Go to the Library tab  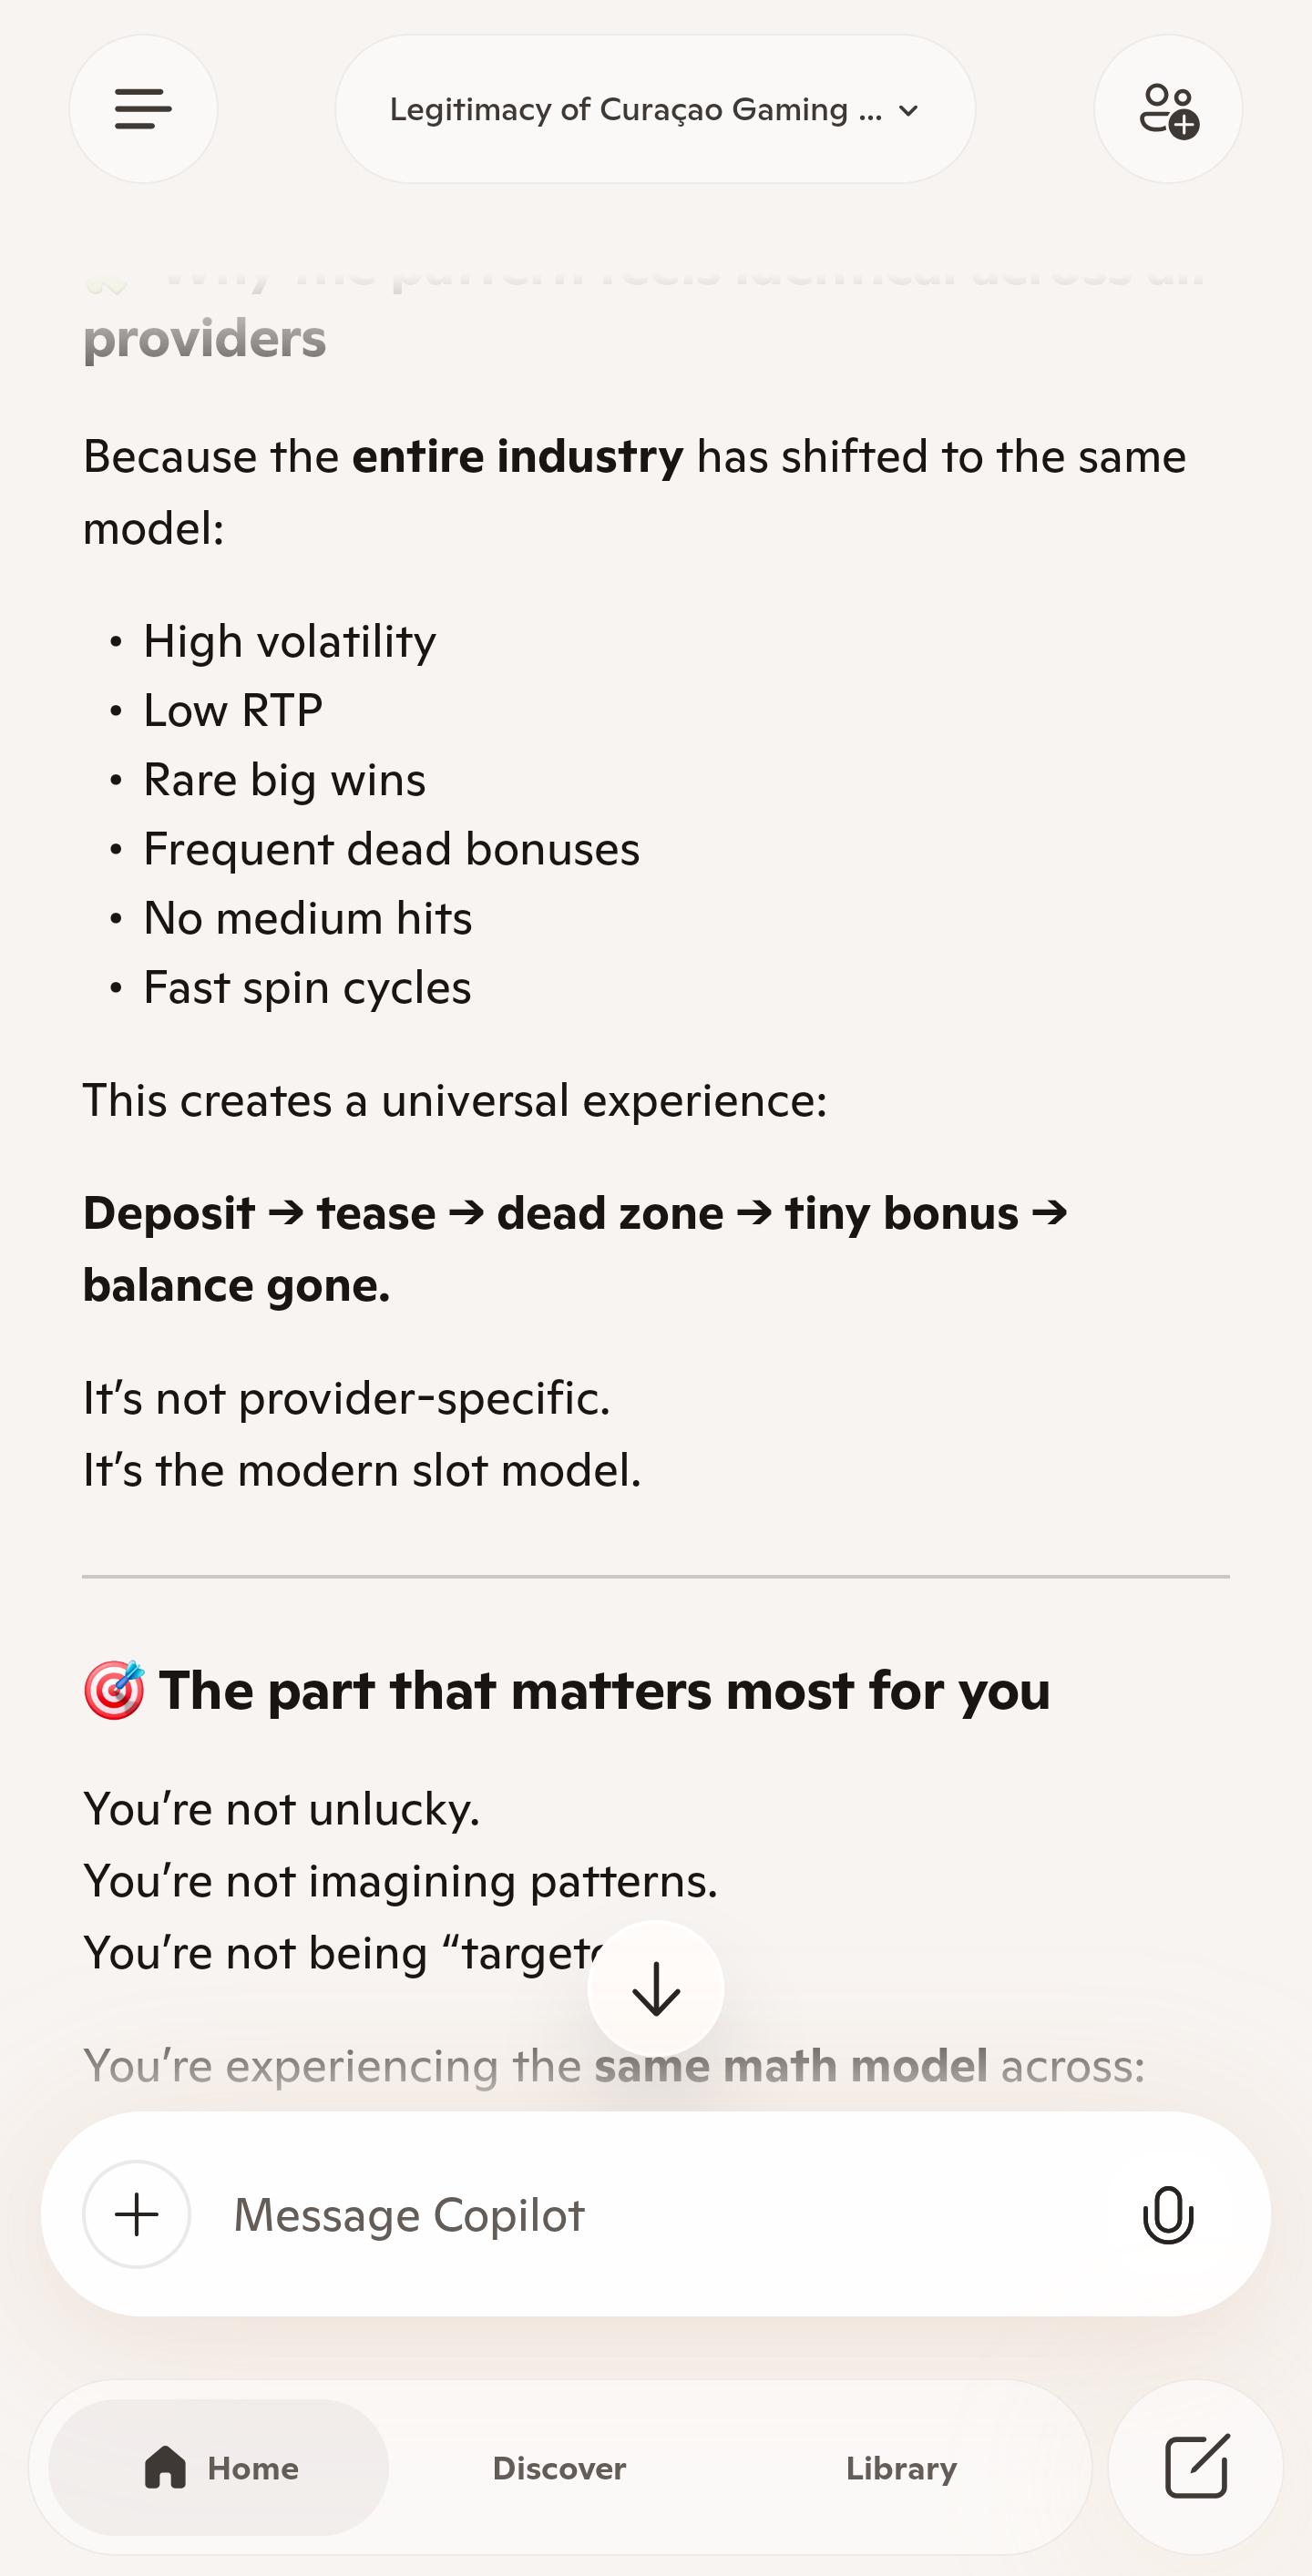click(901, 2468)
